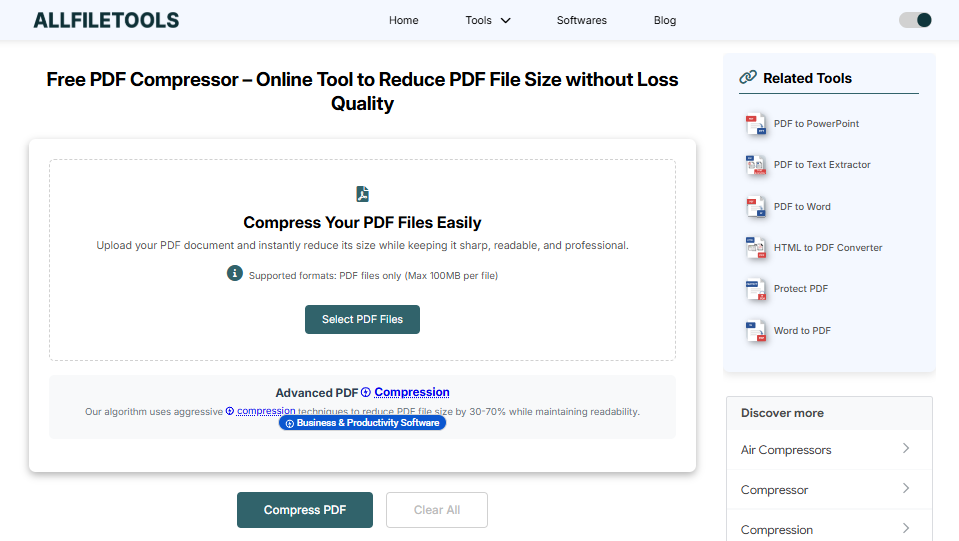The image size is (959, 541).
Task: Click the HTML to PDF Converter icon
Action: point(756,248)
